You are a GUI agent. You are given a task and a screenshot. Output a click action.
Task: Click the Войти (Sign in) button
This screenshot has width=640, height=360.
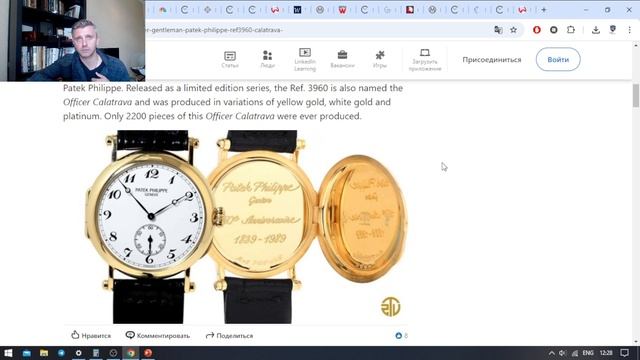[x=558, y=60]
